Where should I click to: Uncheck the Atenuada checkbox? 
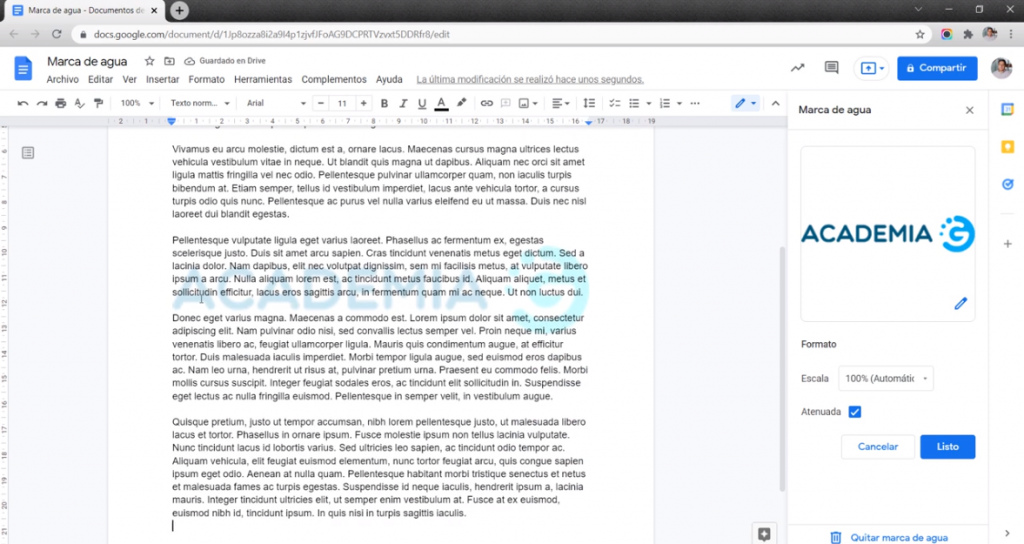854,411
